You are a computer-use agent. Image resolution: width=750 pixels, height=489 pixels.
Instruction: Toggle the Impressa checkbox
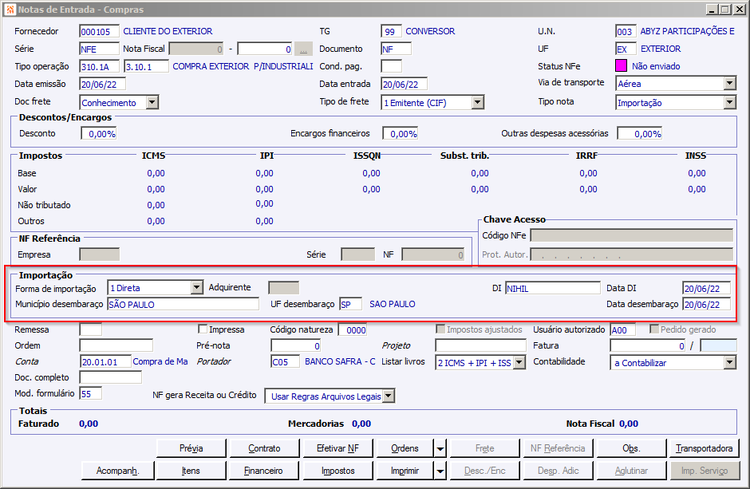point(204,329)
